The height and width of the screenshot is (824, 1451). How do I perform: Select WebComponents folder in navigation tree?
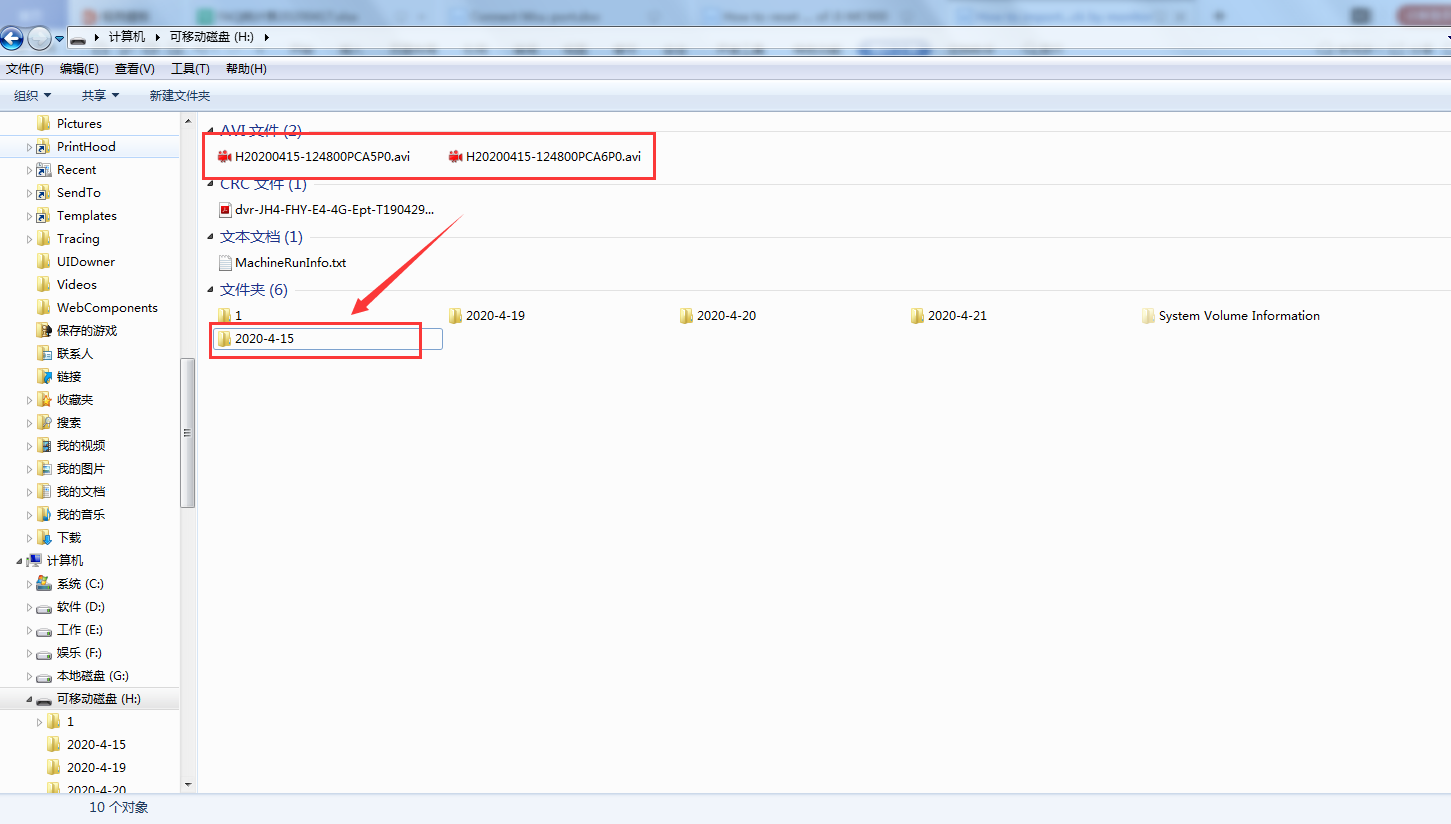[x=107, y=308]
